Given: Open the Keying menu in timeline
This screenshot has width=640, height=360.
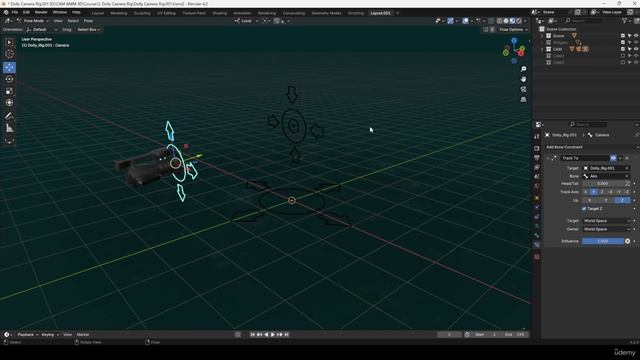Looking at the screenshot, I should tap(50, 335).
